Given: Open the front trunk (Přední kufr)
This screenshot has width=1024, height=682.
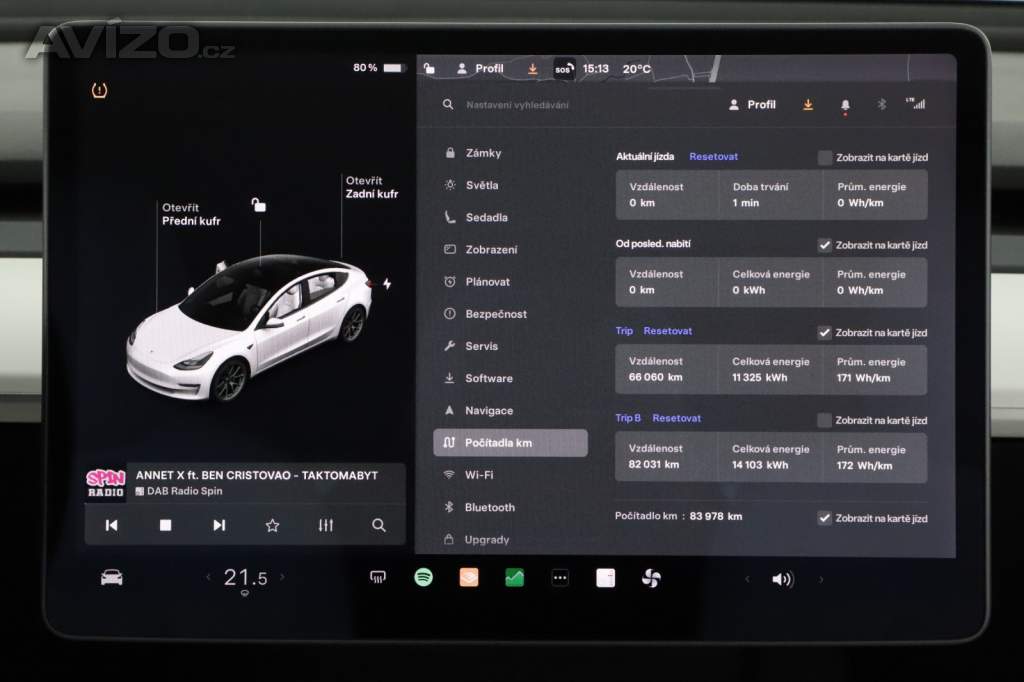Looking at the screenshot, I should click(x=191, y=215).
